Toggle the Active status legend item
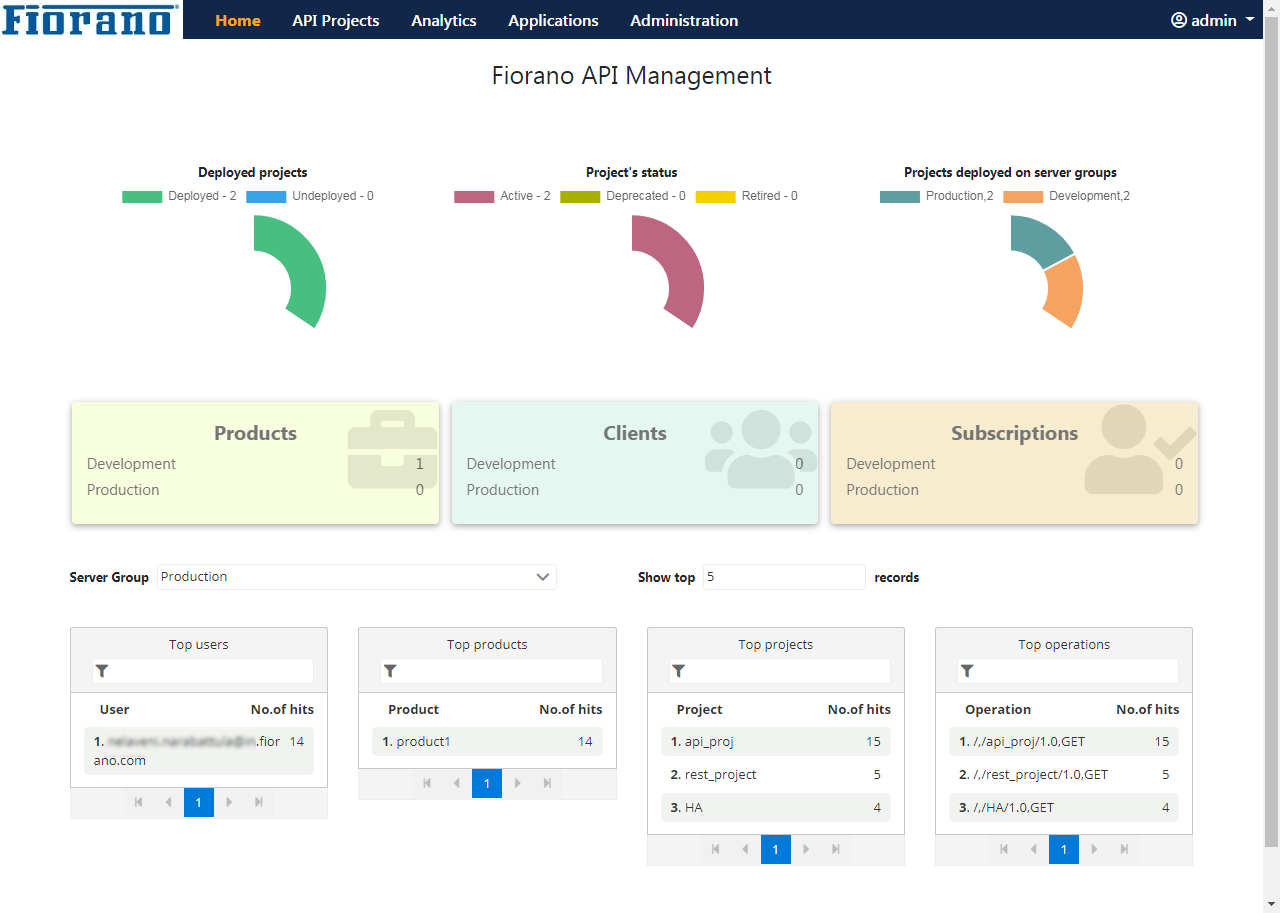The image size is (1280, 913). [502, 196]
